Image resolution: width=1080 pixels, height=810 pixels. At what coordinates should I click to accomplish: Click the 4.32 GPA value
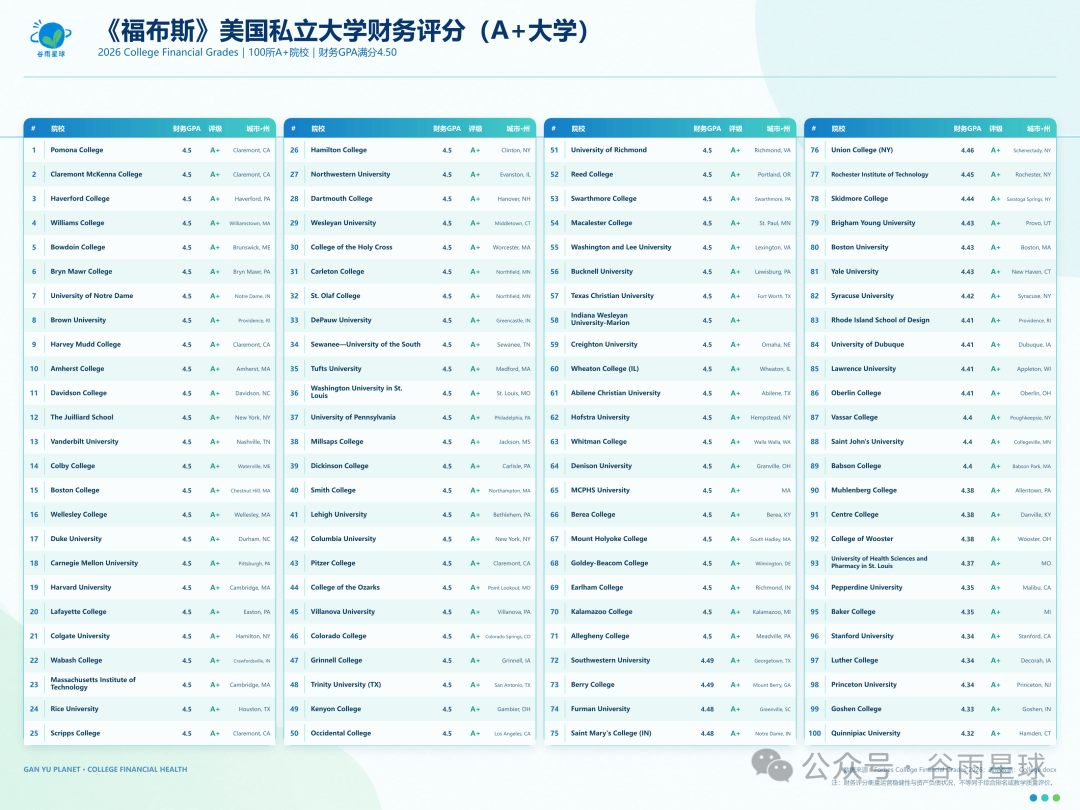pyautogui.click(x=968, y=734)
